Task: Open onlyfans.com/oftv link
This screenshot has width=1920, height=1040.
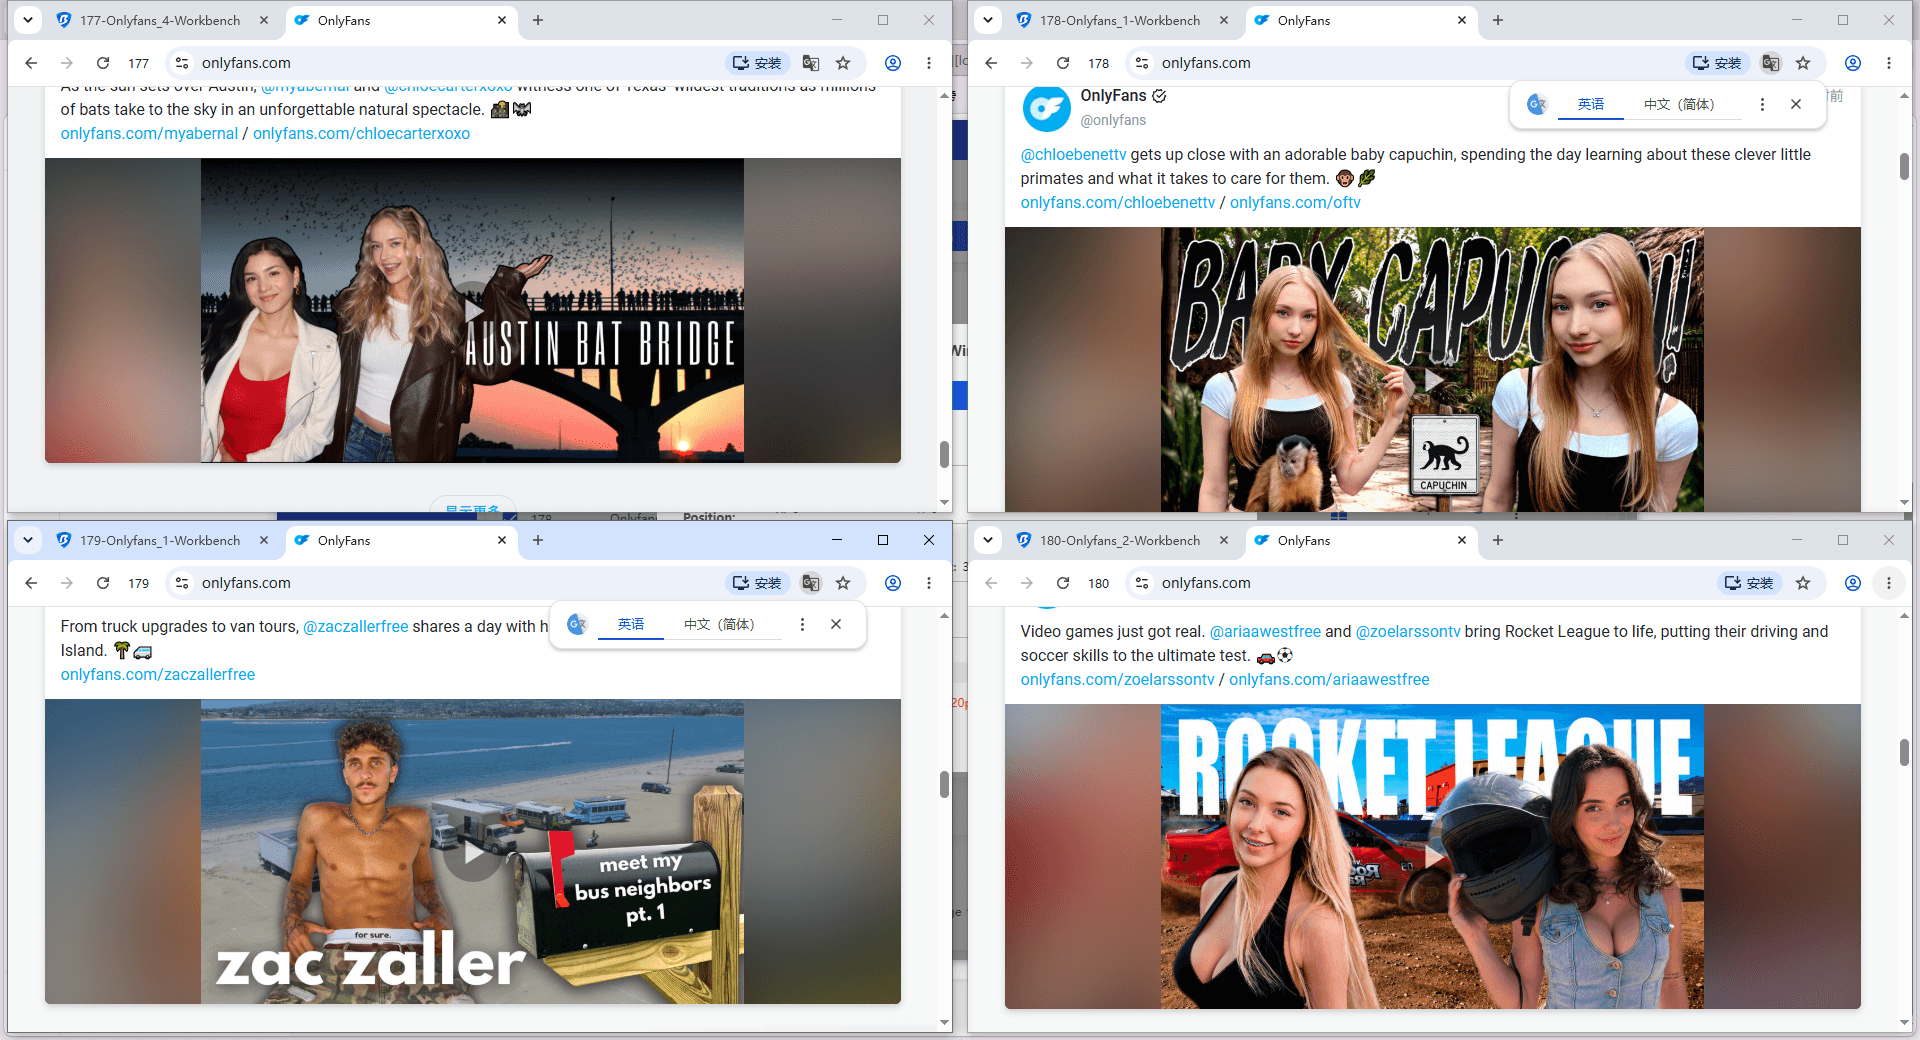Action: point(1295,202)
